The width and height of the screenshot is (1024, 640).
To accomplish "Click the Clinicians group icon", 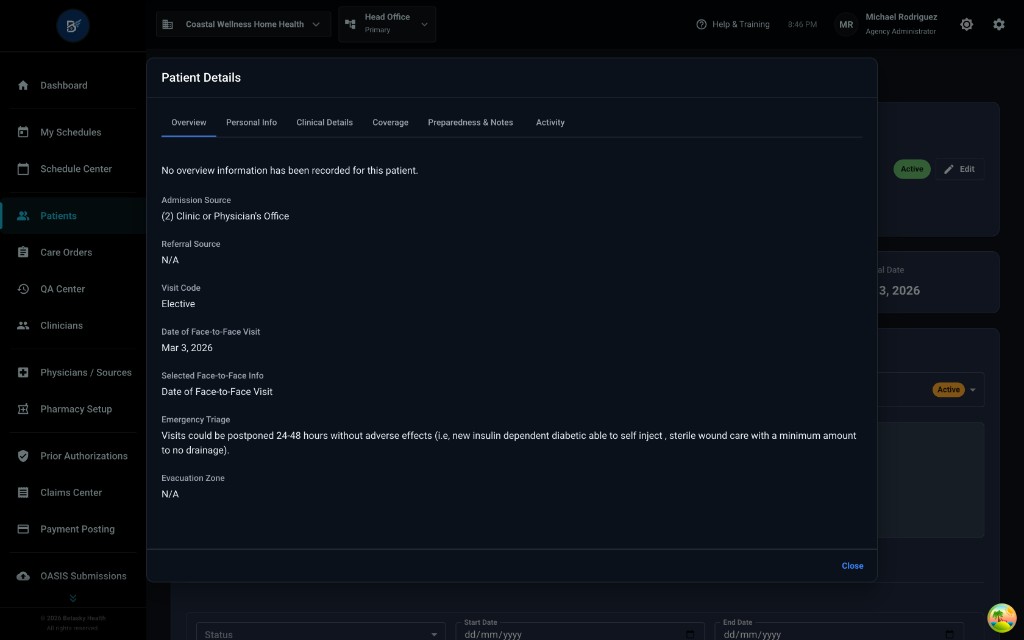I will point(23,325).
